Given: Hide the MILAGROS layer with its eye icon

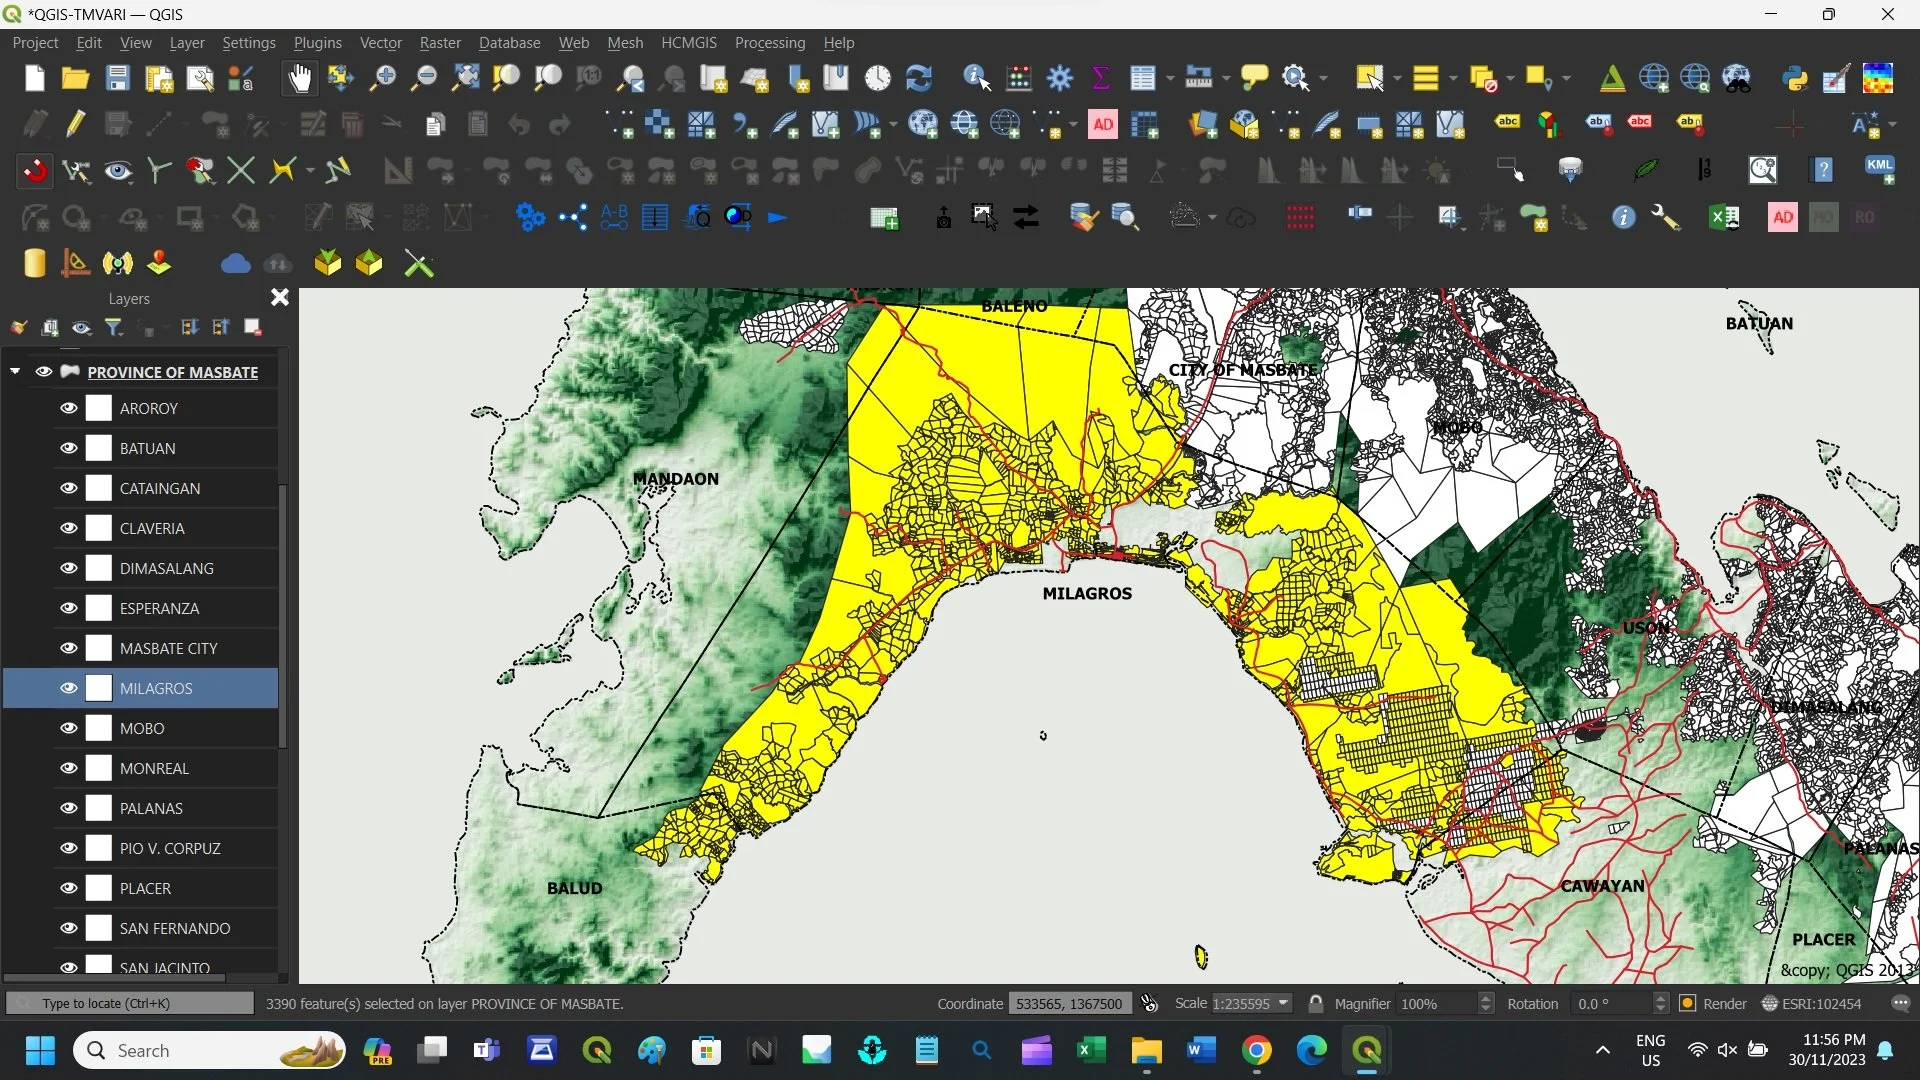Looking at the screenshot, I should click(68, 688).
